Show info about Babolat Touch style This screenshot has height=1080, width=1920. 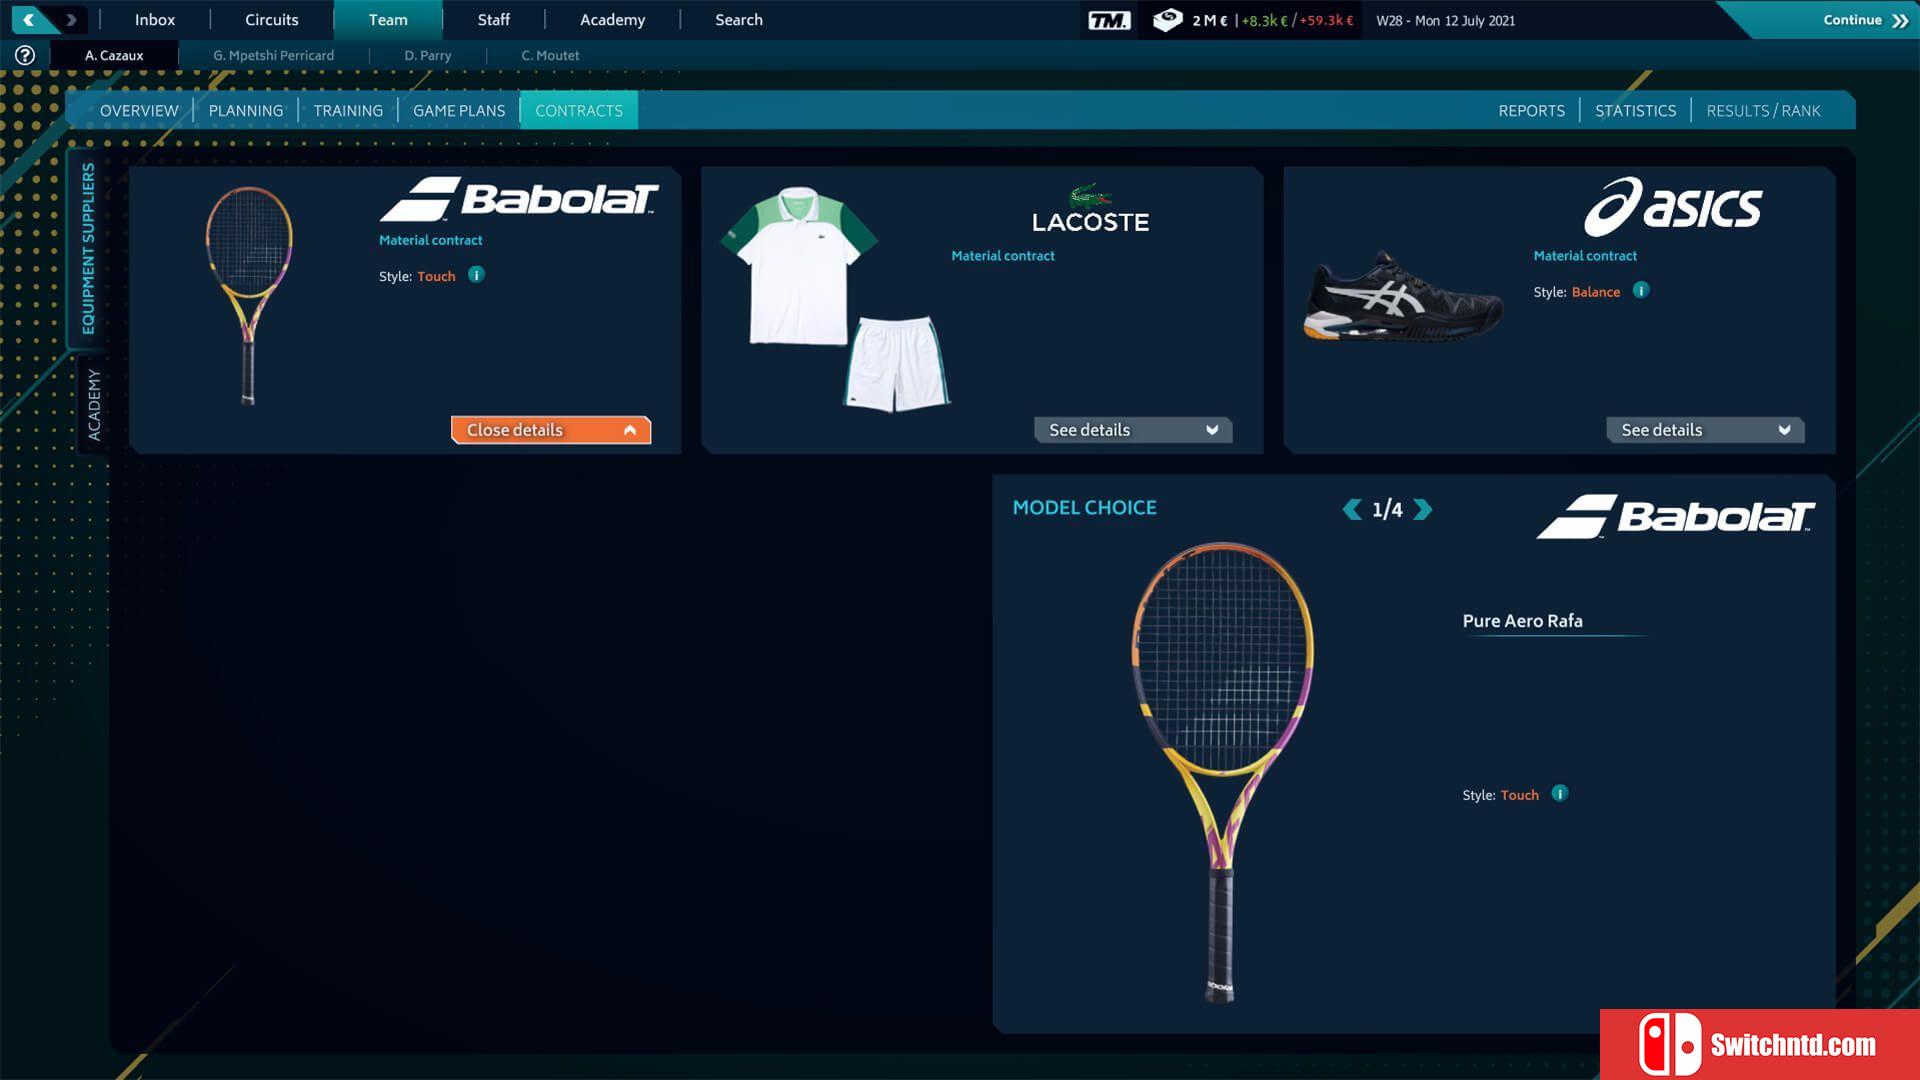[476, 274]
